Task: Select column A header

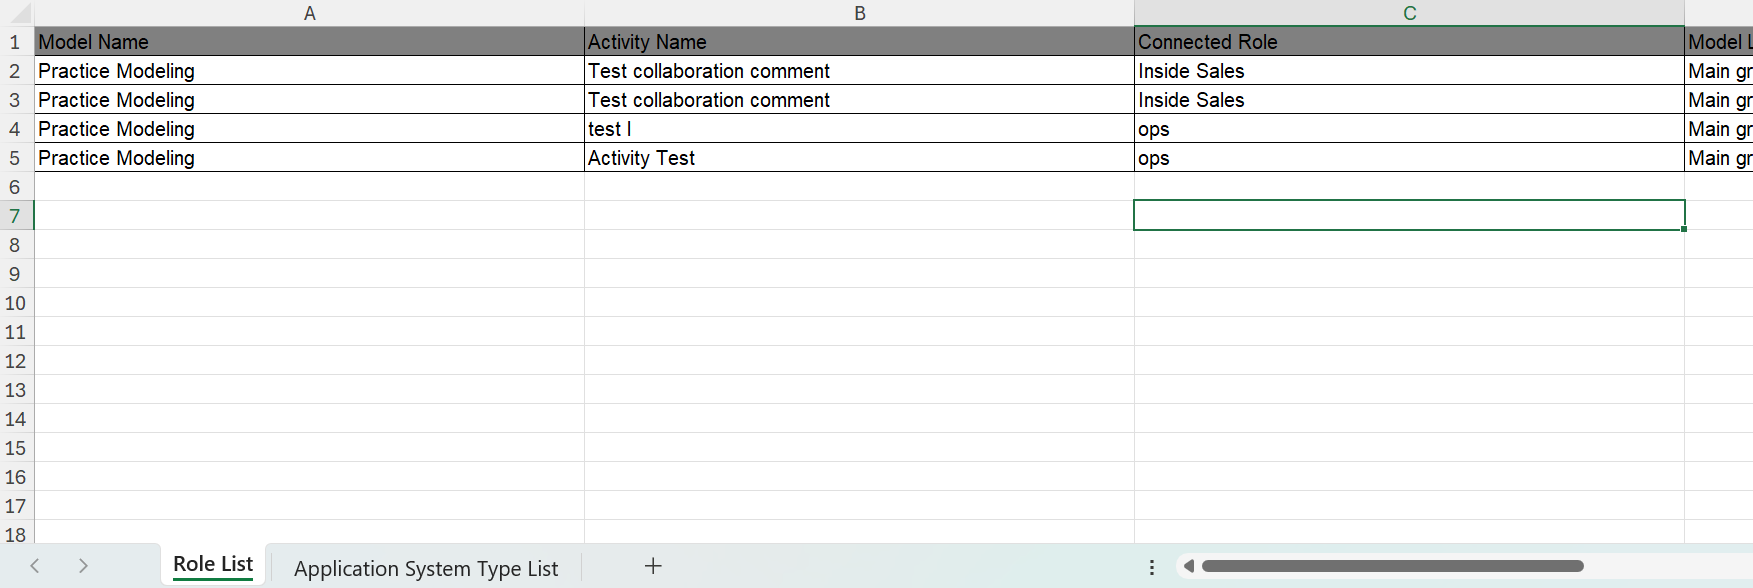Action: [x=309, y=13]
